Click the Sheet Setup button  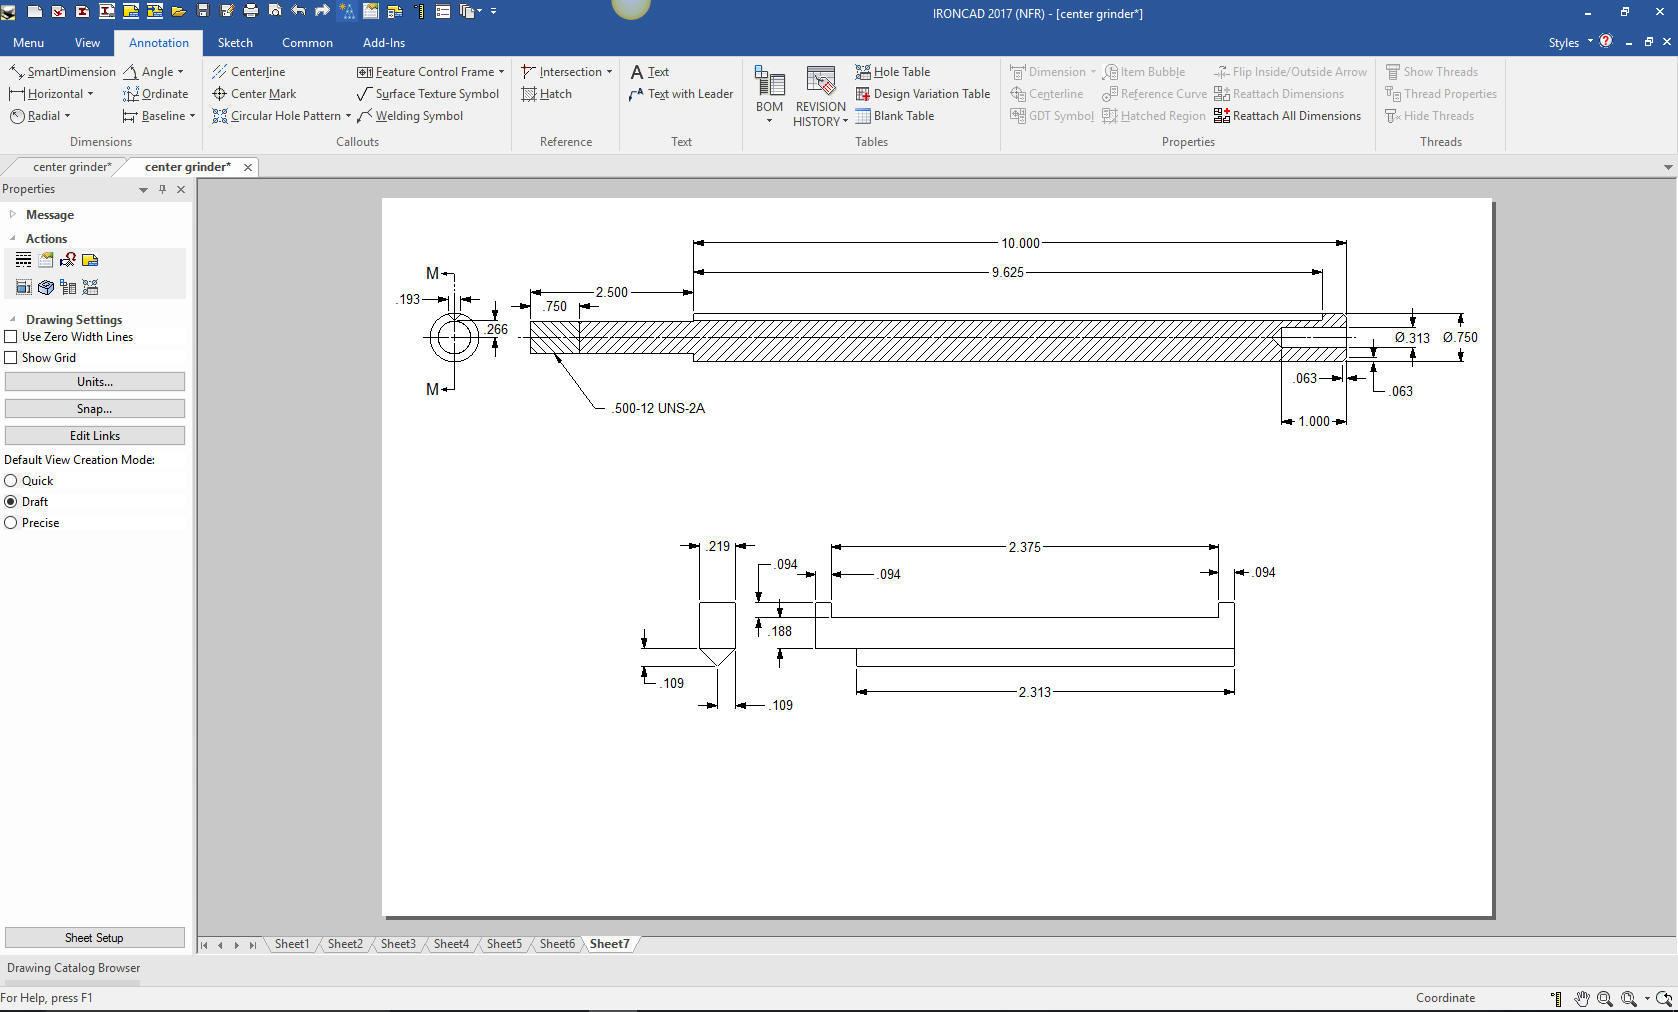click(x=95, y=938)
